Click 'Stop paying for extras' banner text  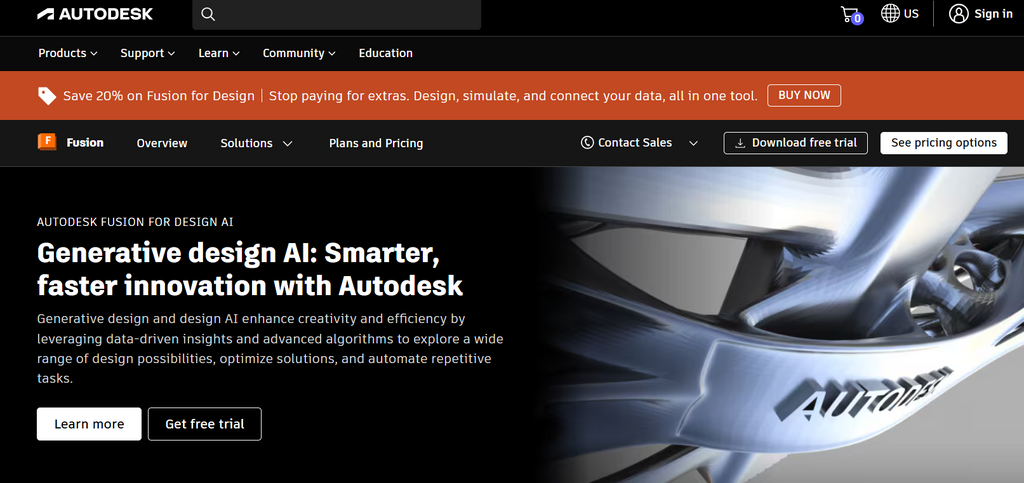click(x=513, y=96)
